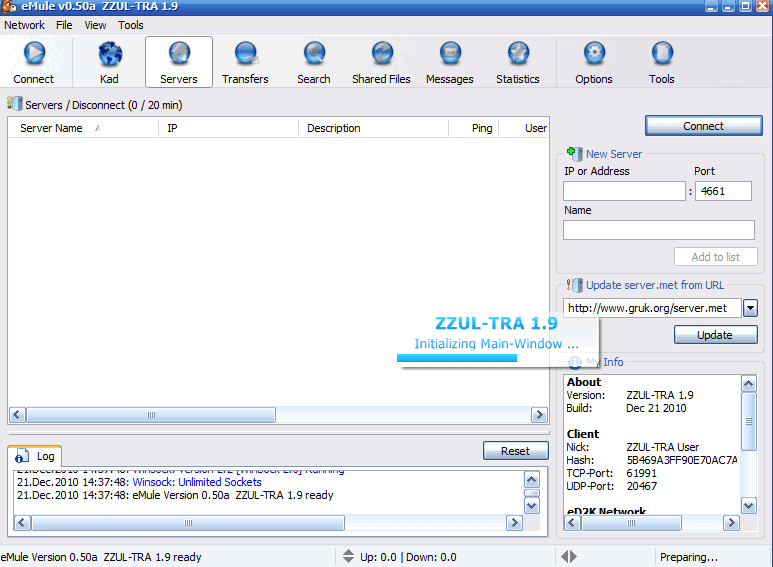Sort the list by User column
The height and width of the screenshot is (567, 773).
(524, 128)
